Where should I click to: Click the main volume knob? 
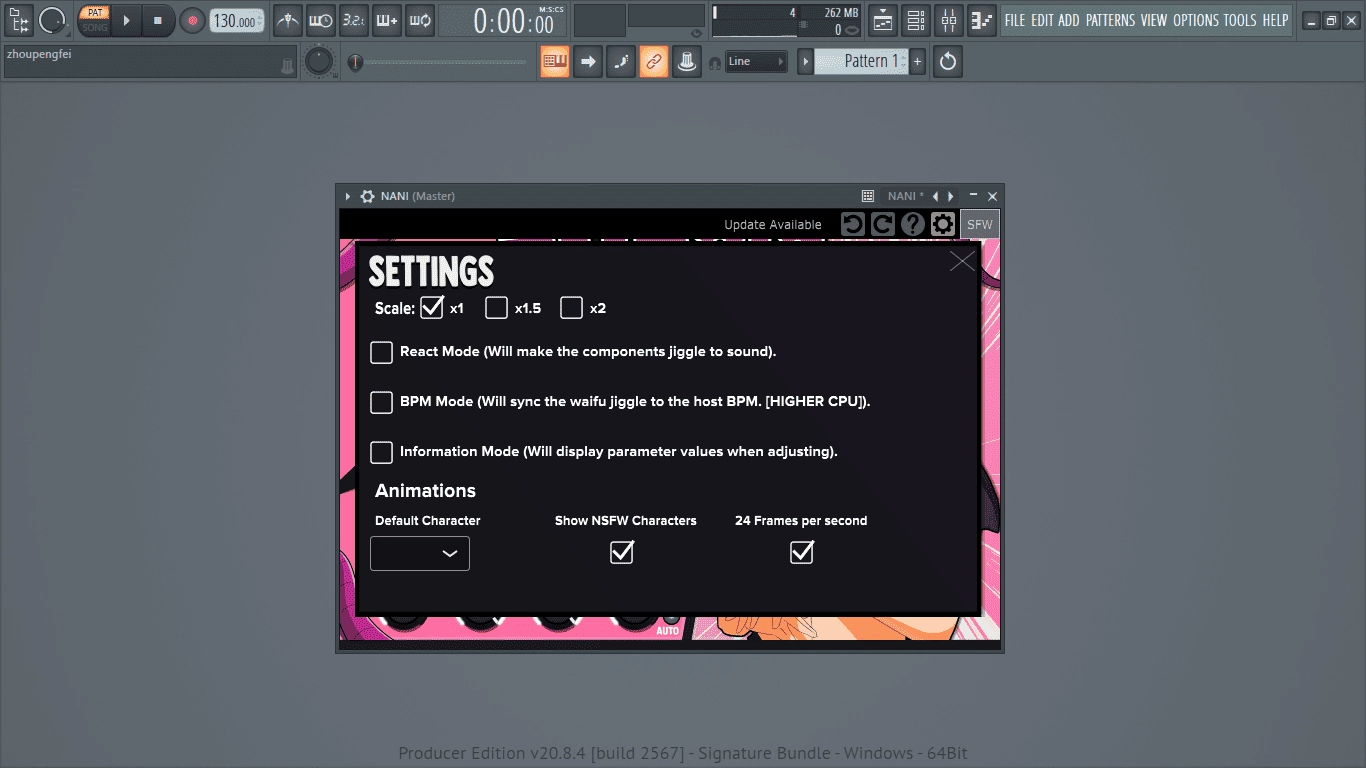click(x=52, y=20)
